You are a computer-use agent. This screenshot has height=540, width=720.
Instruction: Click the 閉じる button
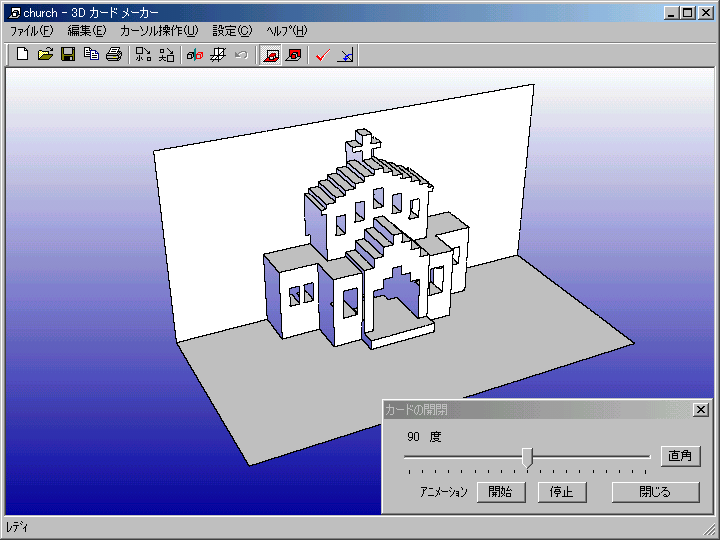coord(656,492)
